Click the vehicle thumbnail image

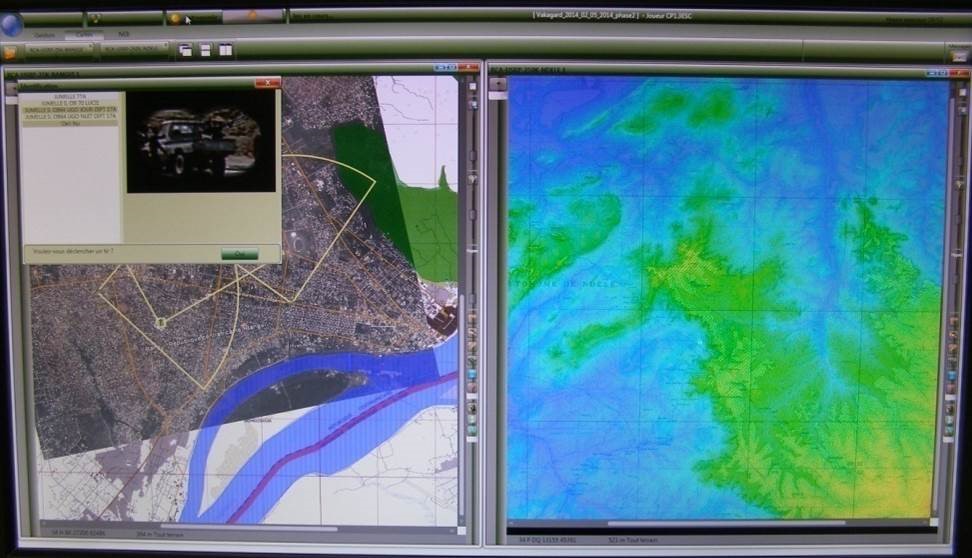coord(200,141)
